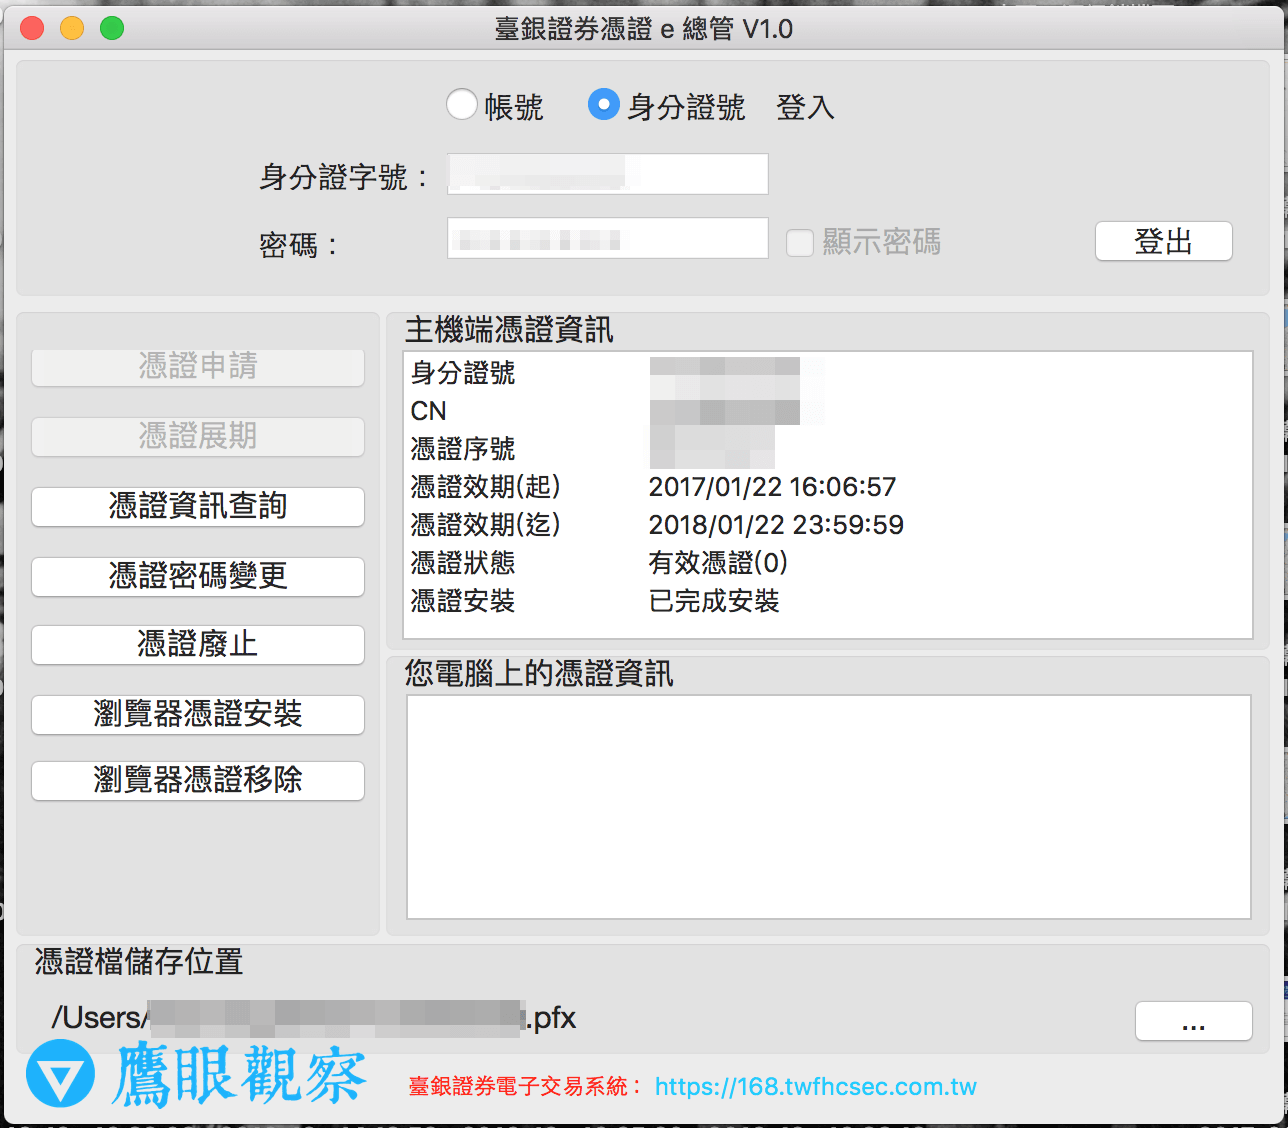
Task: Toggle the 顯示密碼 checkbox
Action: 800,243
